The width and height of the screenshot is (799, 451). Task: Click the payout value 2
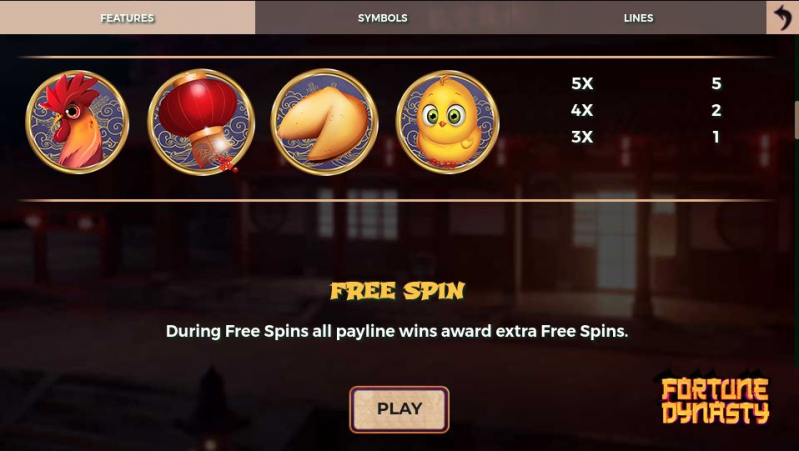tap(716, 110)
